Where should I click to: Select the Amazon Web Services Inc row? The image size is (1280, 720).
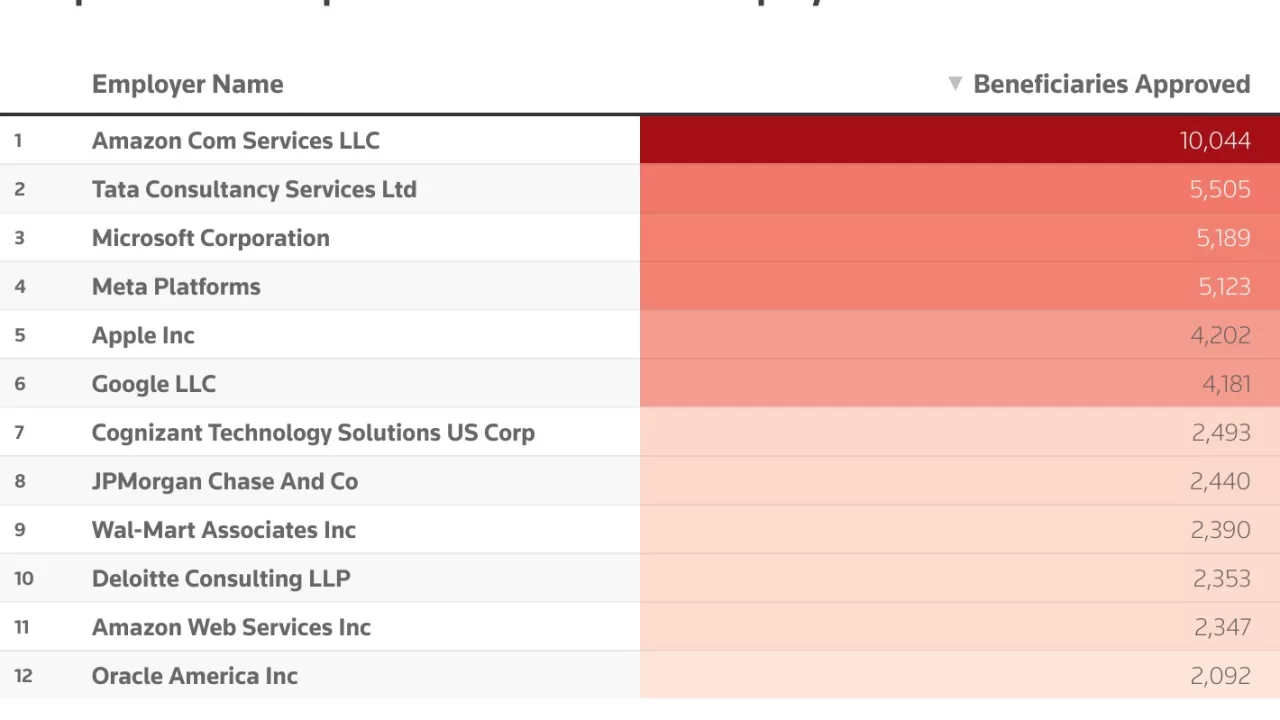click(x=231, y=627)
